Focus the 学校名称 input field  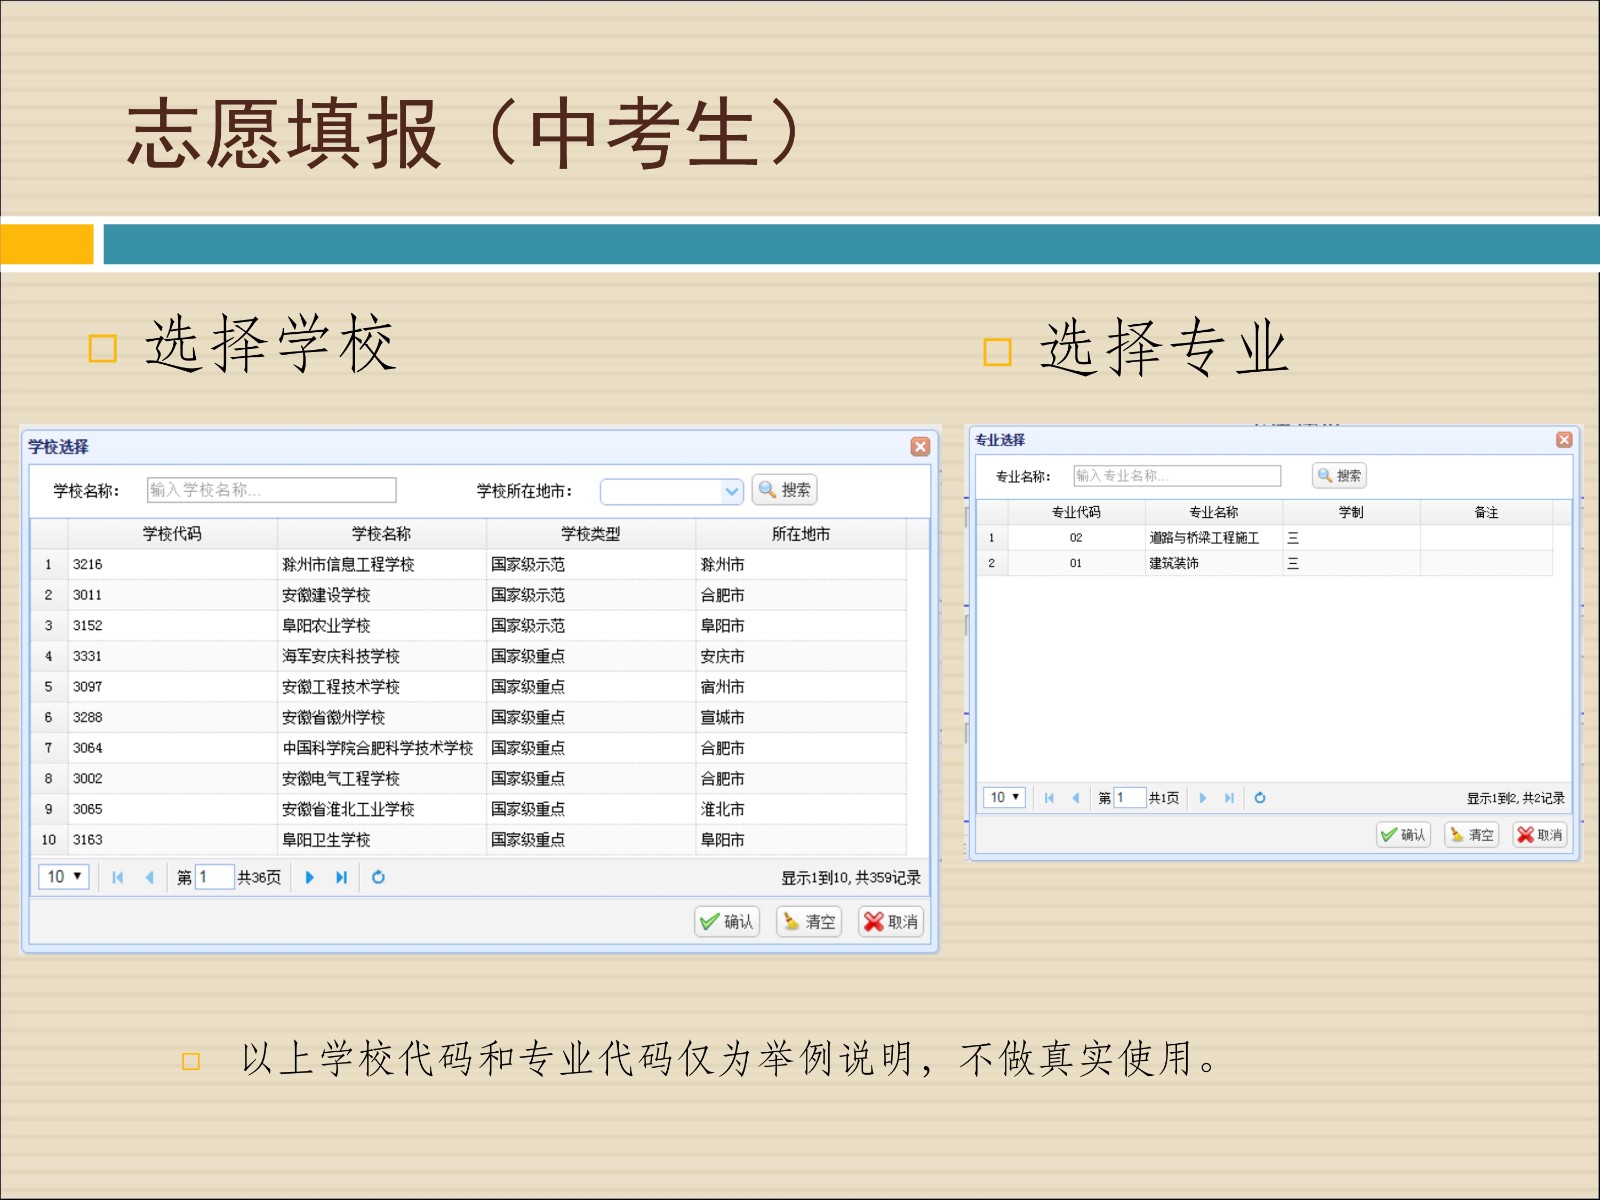point(271,490)
